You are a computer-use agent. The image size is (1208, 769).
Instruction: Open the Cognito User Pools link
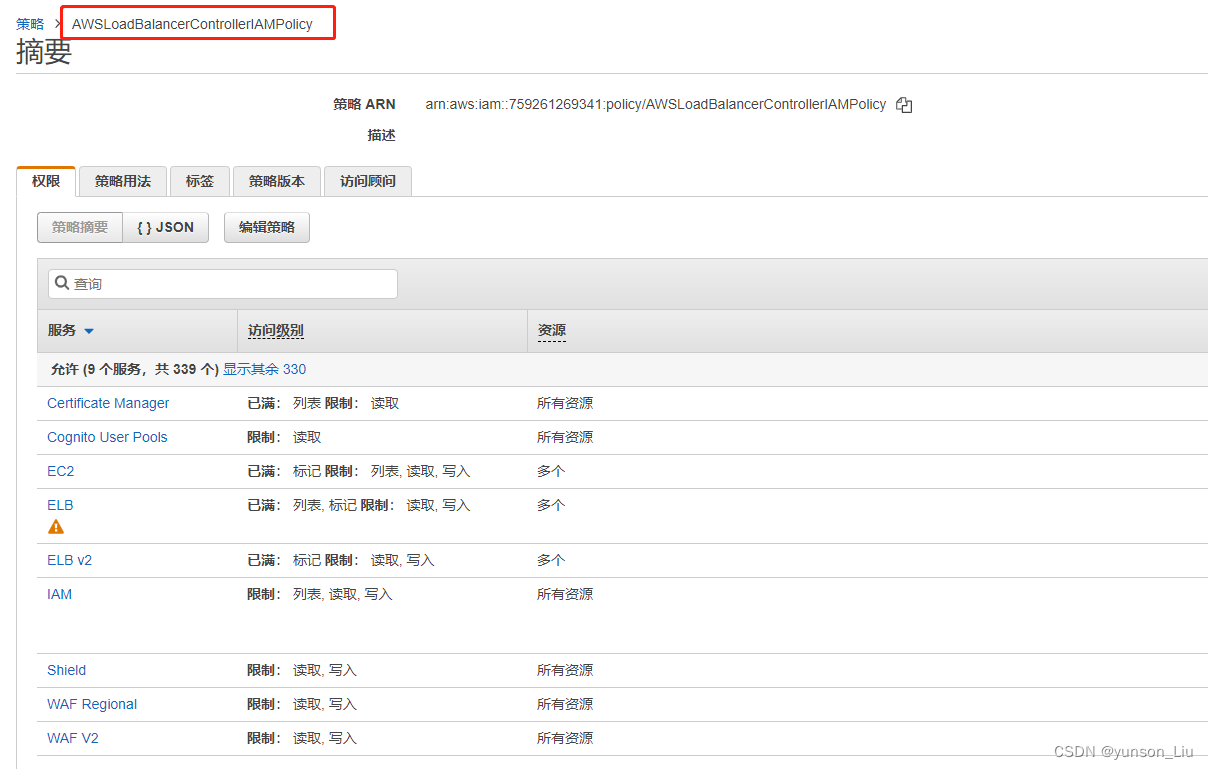coord(107,437)
